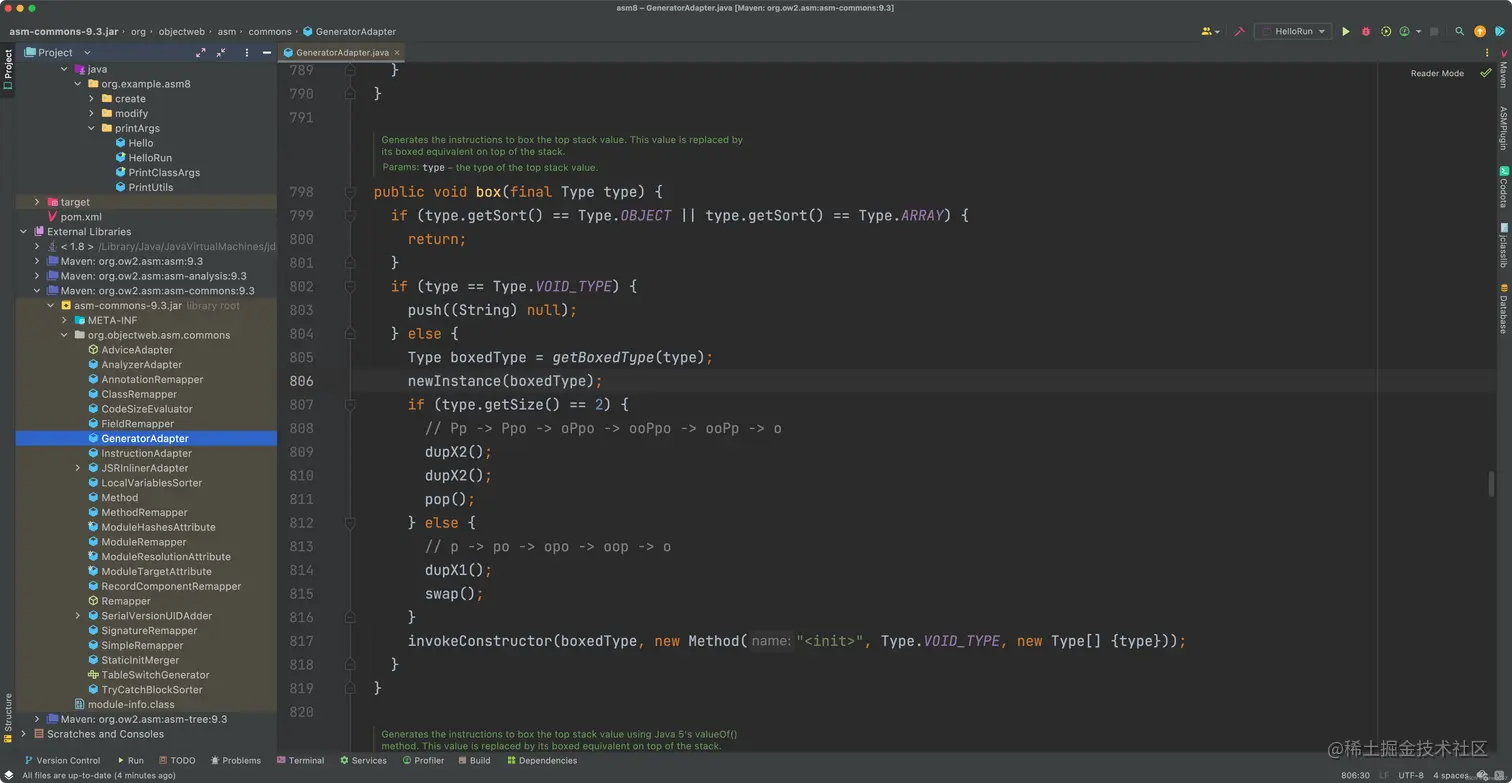Expand JSRInlinerAdapter class node

coord(78,468)
